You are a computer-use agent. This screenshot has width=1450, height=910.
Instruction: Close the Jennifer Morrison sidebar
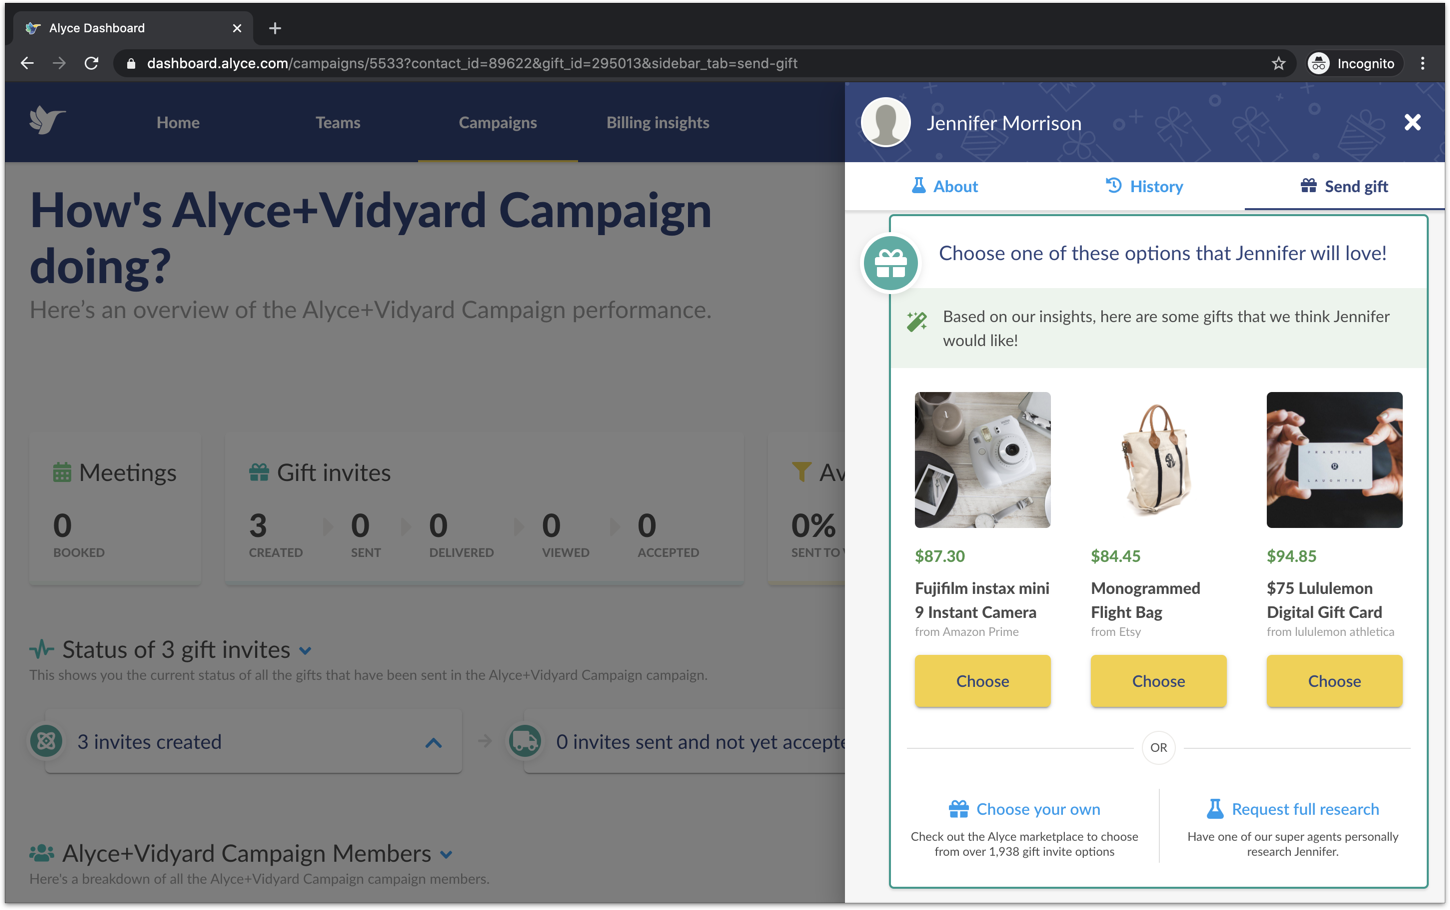[x=1412, y=122]
